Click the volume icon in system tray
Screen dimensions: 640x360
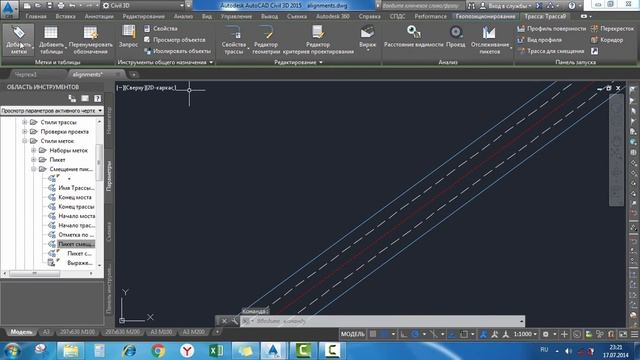tap(568, 351)
